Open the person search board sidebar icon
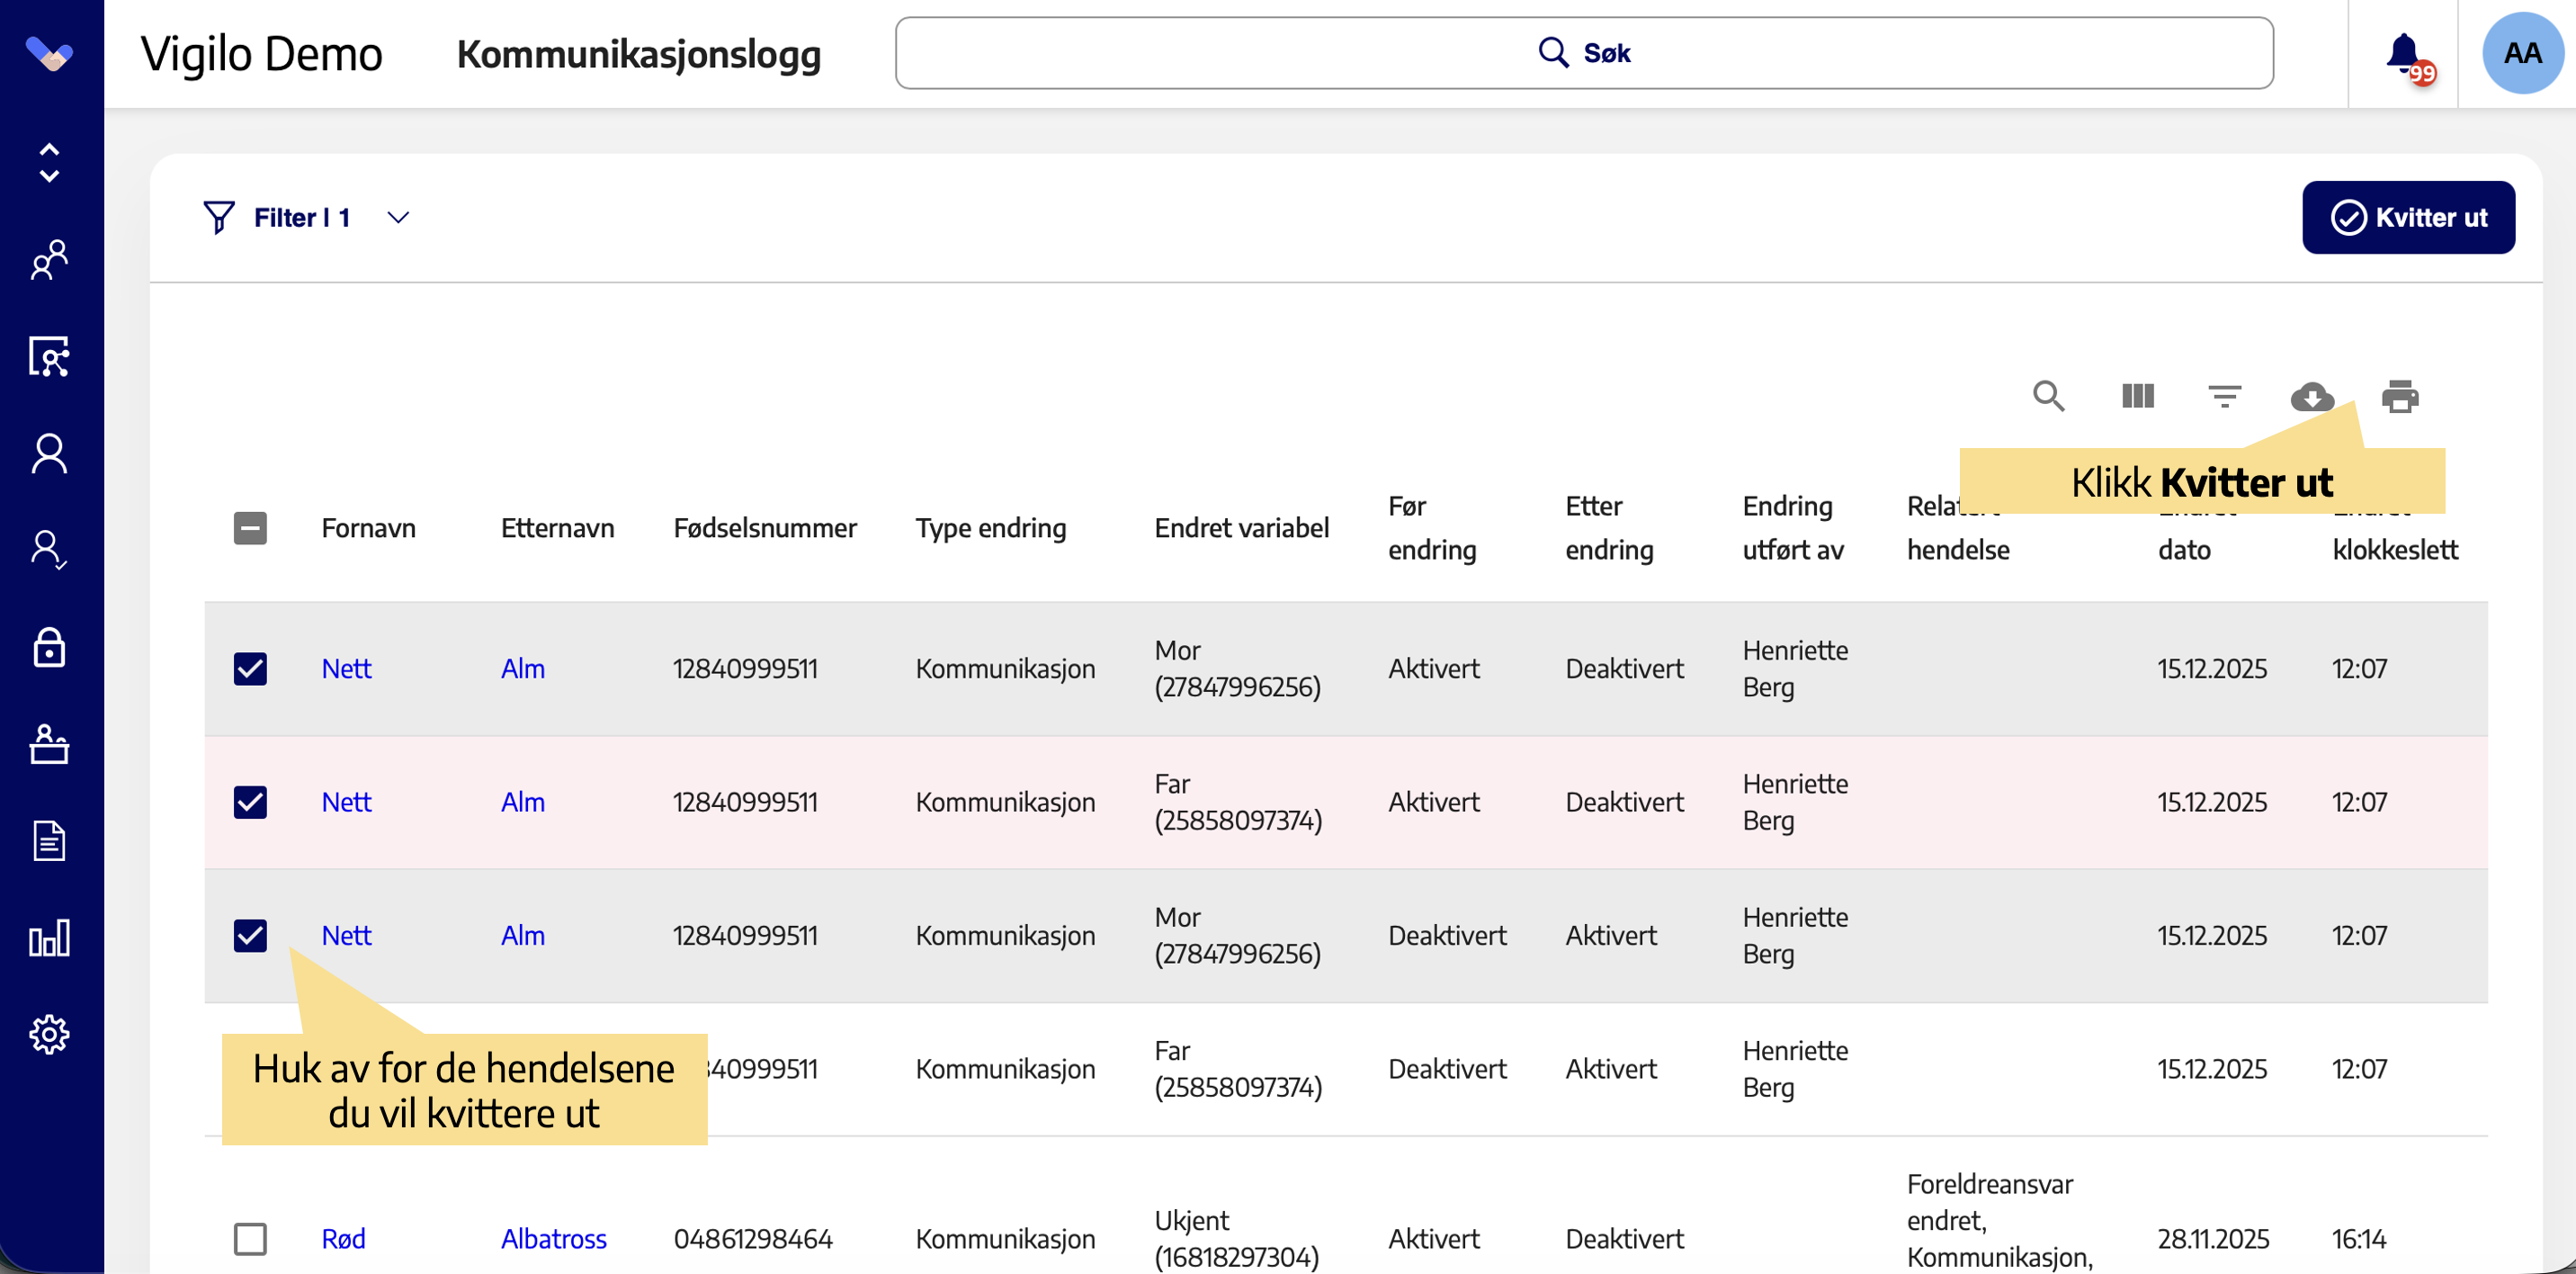Screen dimensions: 2576x1274 point(49,357)
